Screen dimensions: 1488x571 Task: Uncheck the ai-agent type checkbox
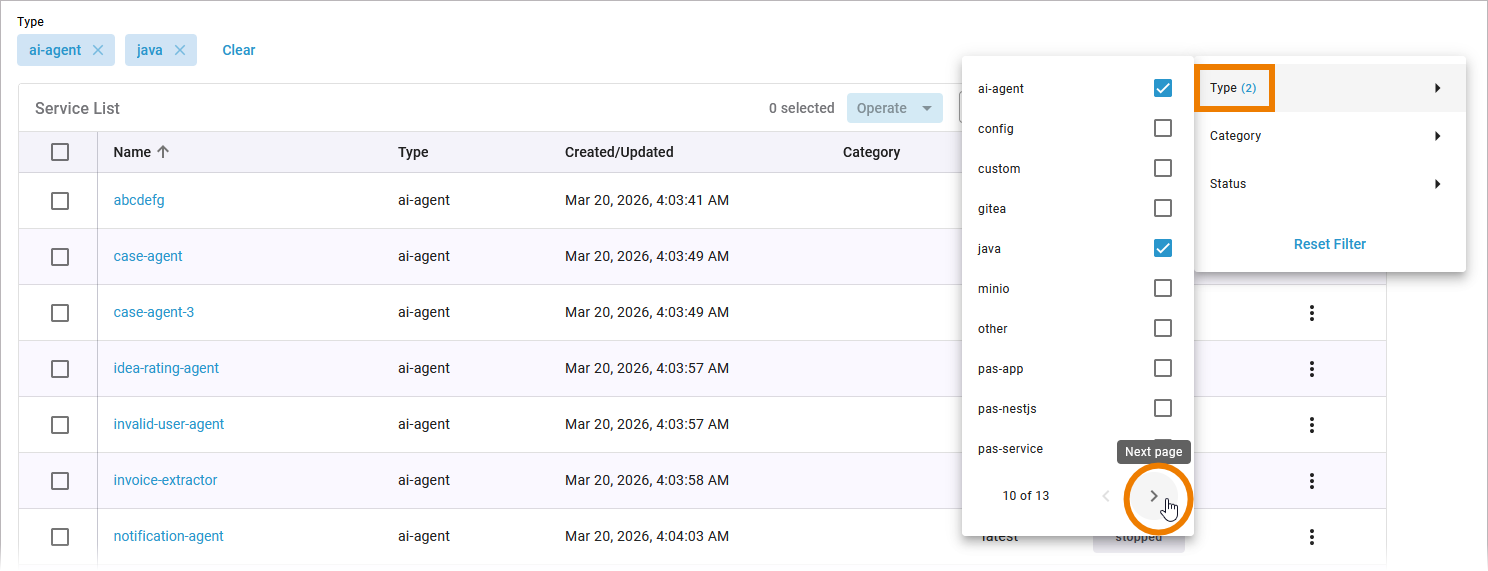[x=1162, y=88]
